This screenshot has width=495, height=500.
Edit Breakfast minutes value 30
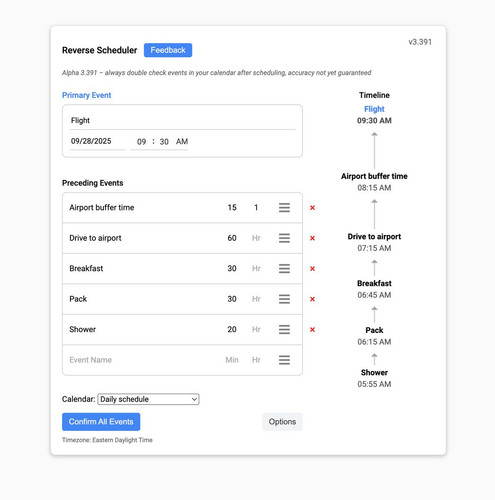pos(232,268)
